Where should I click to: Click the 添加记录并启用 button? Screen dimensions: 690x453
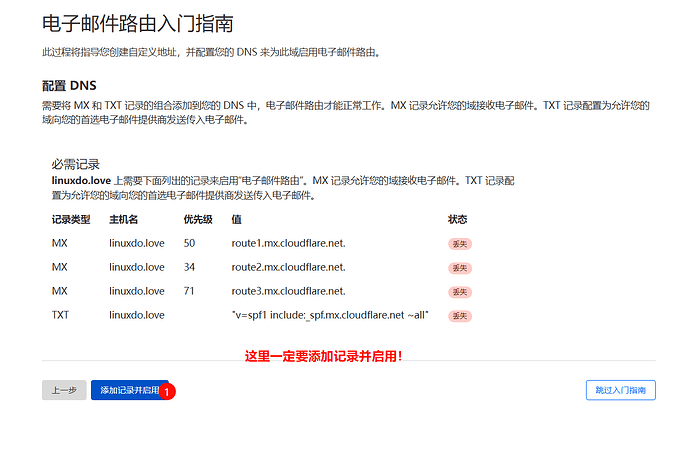[x=129, y=390]
